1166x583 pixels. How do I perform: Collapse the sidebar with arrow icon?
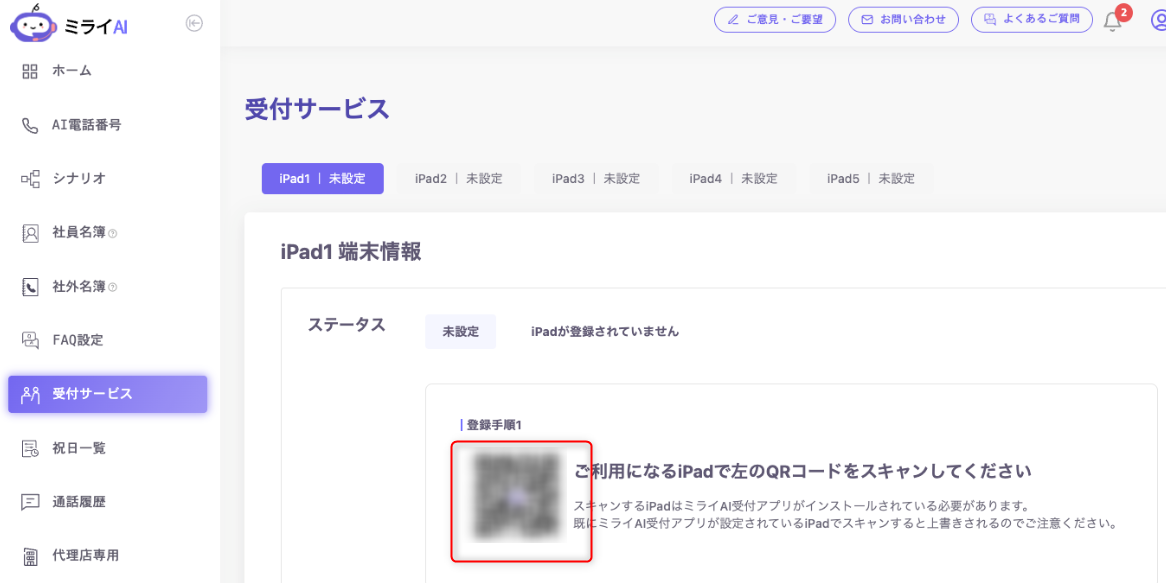click(194, 24)
